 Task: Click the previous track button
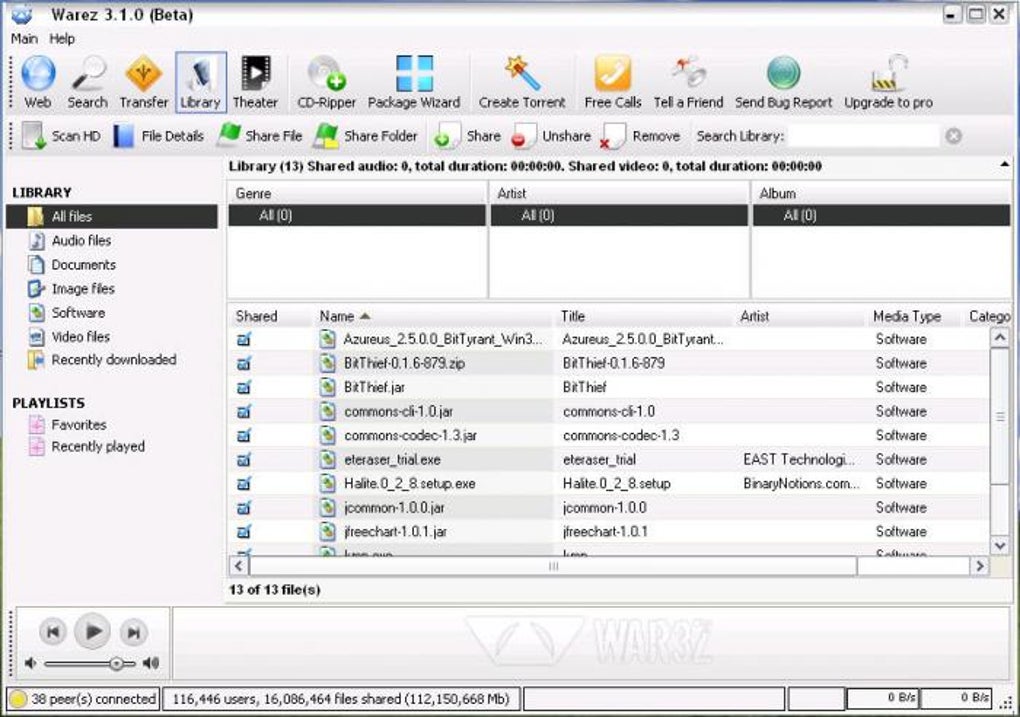53,632
